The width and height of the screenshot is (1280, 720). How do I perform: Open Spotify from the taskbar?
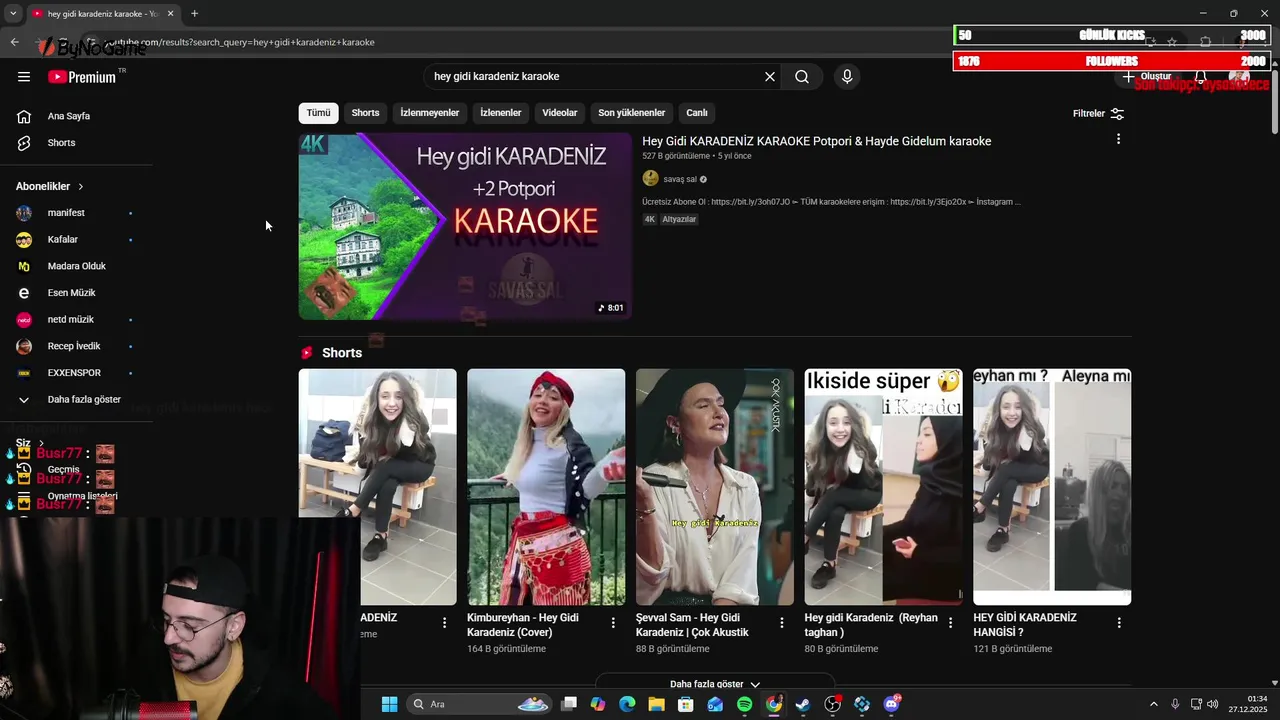click(x=744, y=704)
